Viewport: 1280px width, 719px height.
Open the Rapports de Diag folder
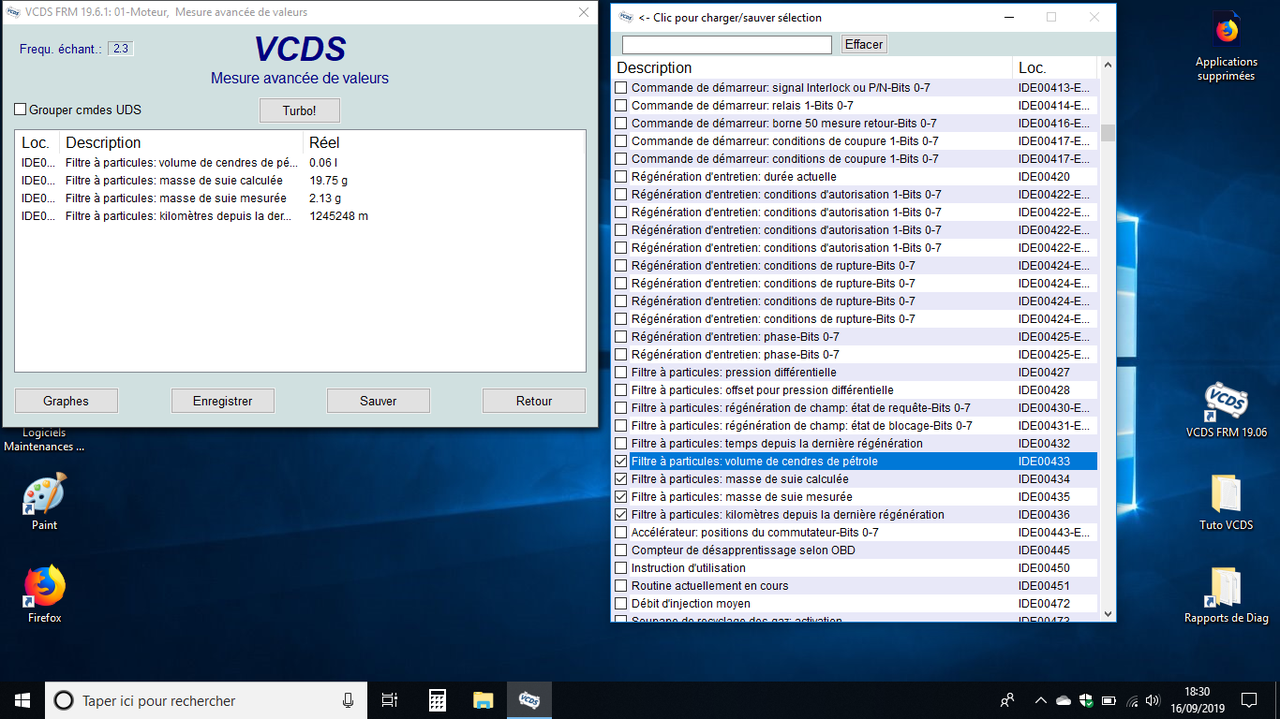coord(1226,595)
